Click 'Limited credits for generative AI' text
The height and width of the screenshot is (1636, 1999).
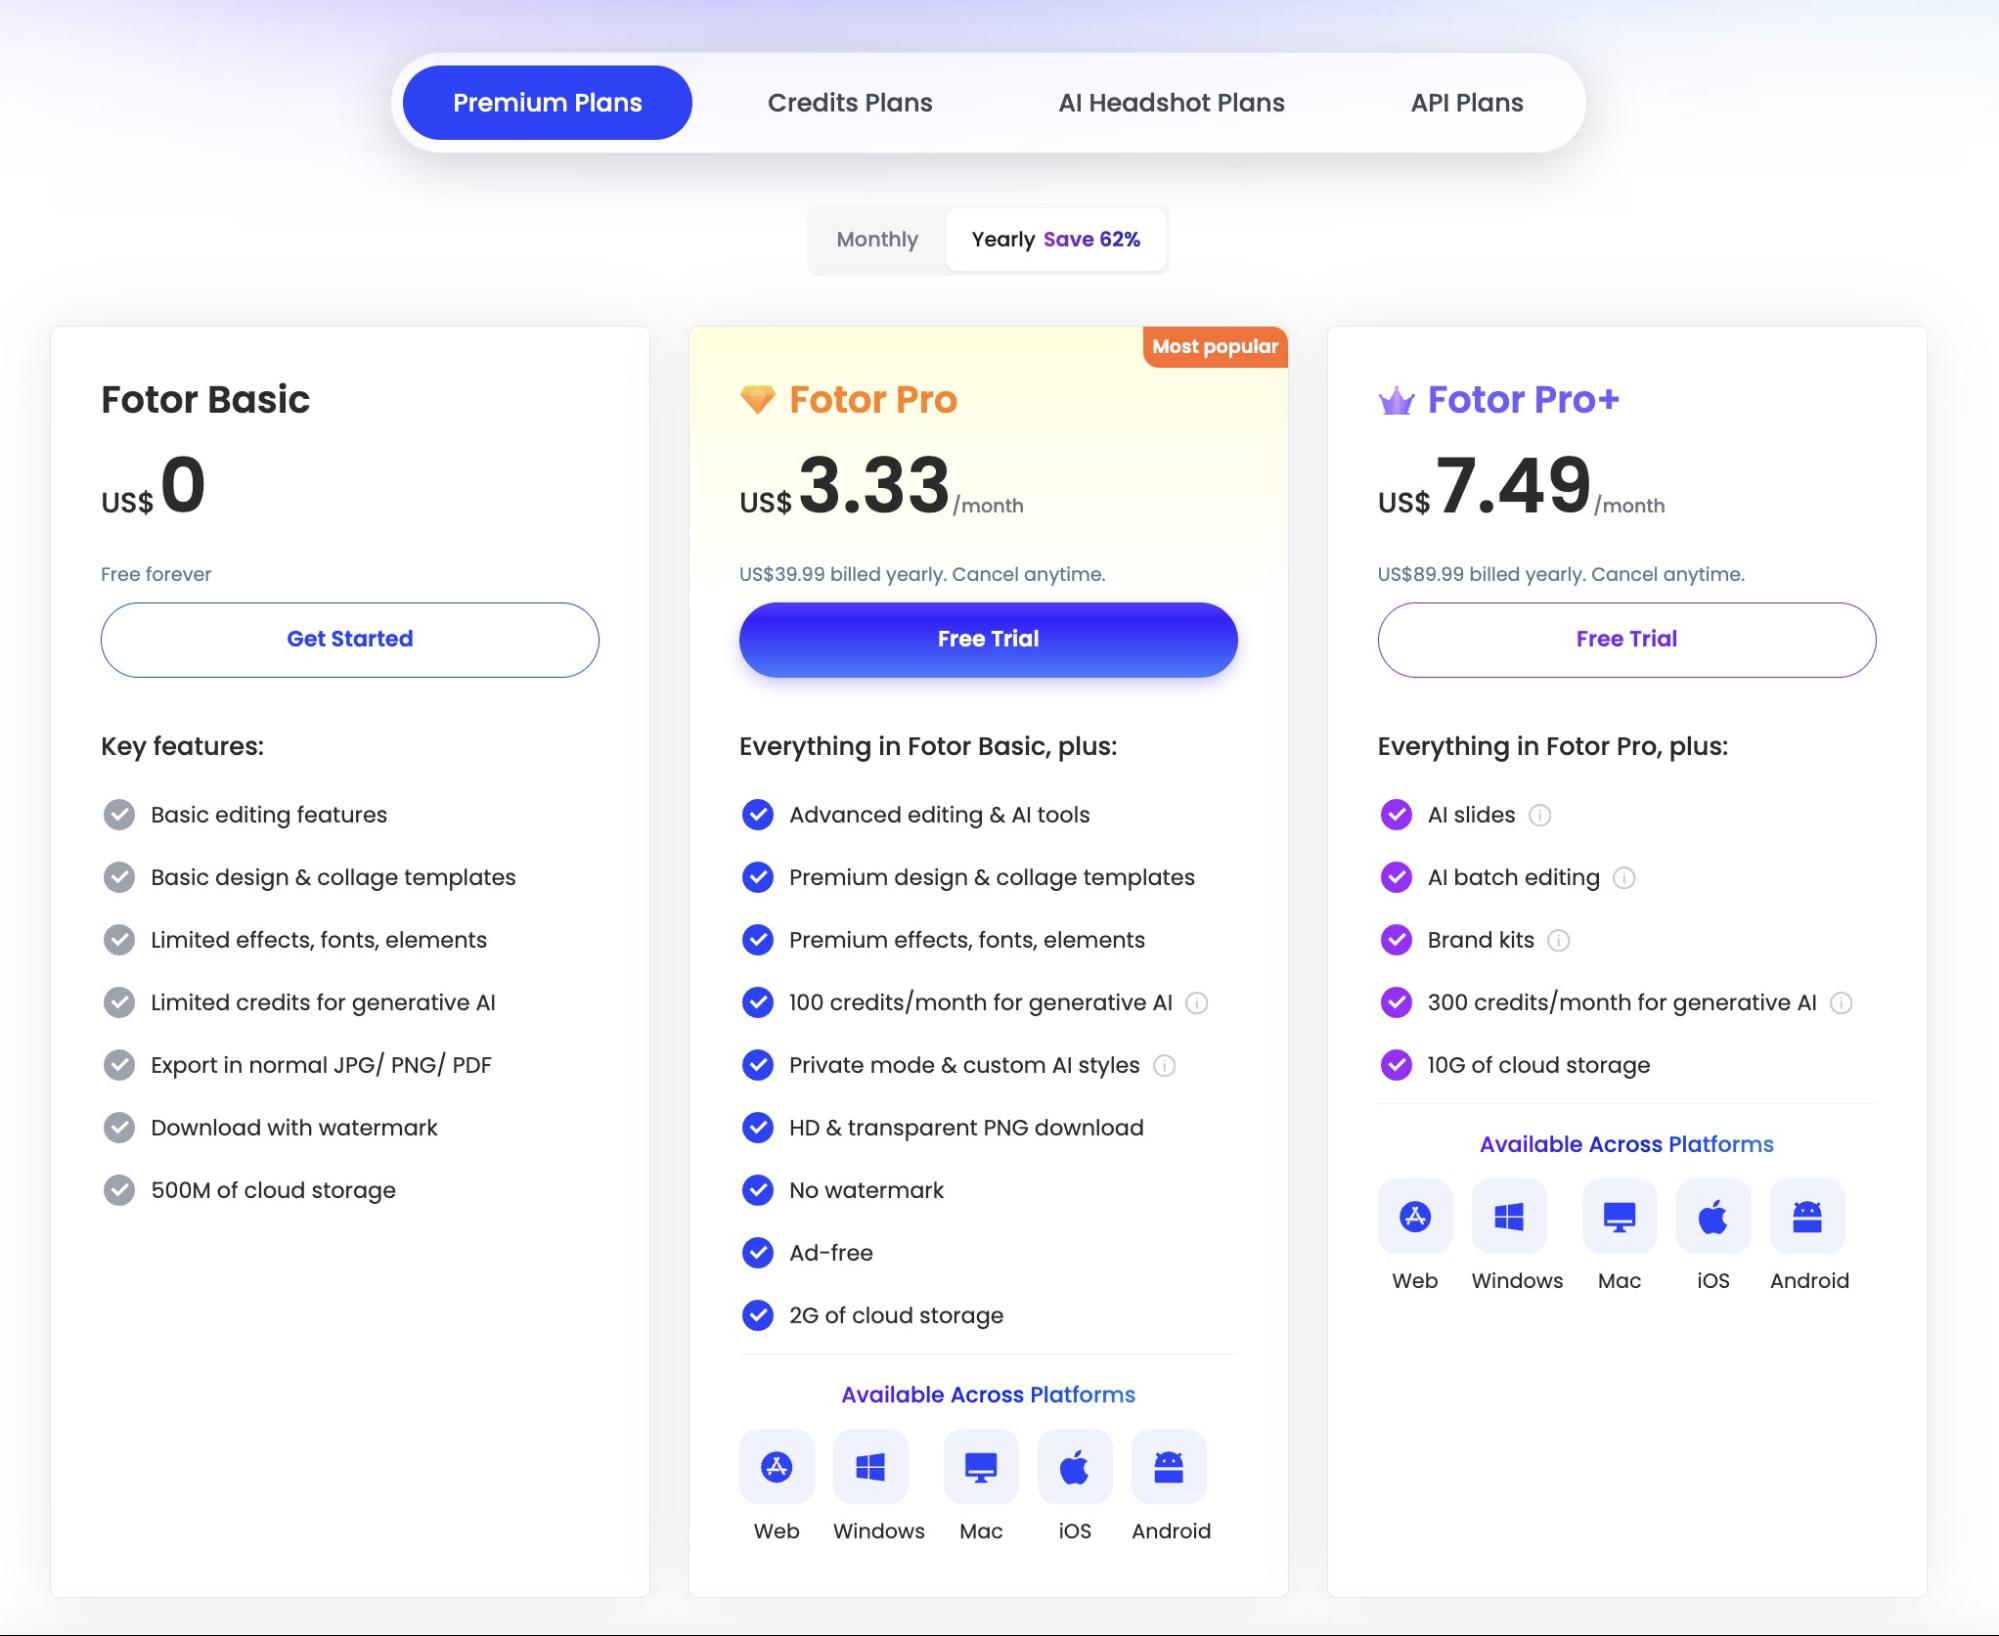(x=323, y=1003)
